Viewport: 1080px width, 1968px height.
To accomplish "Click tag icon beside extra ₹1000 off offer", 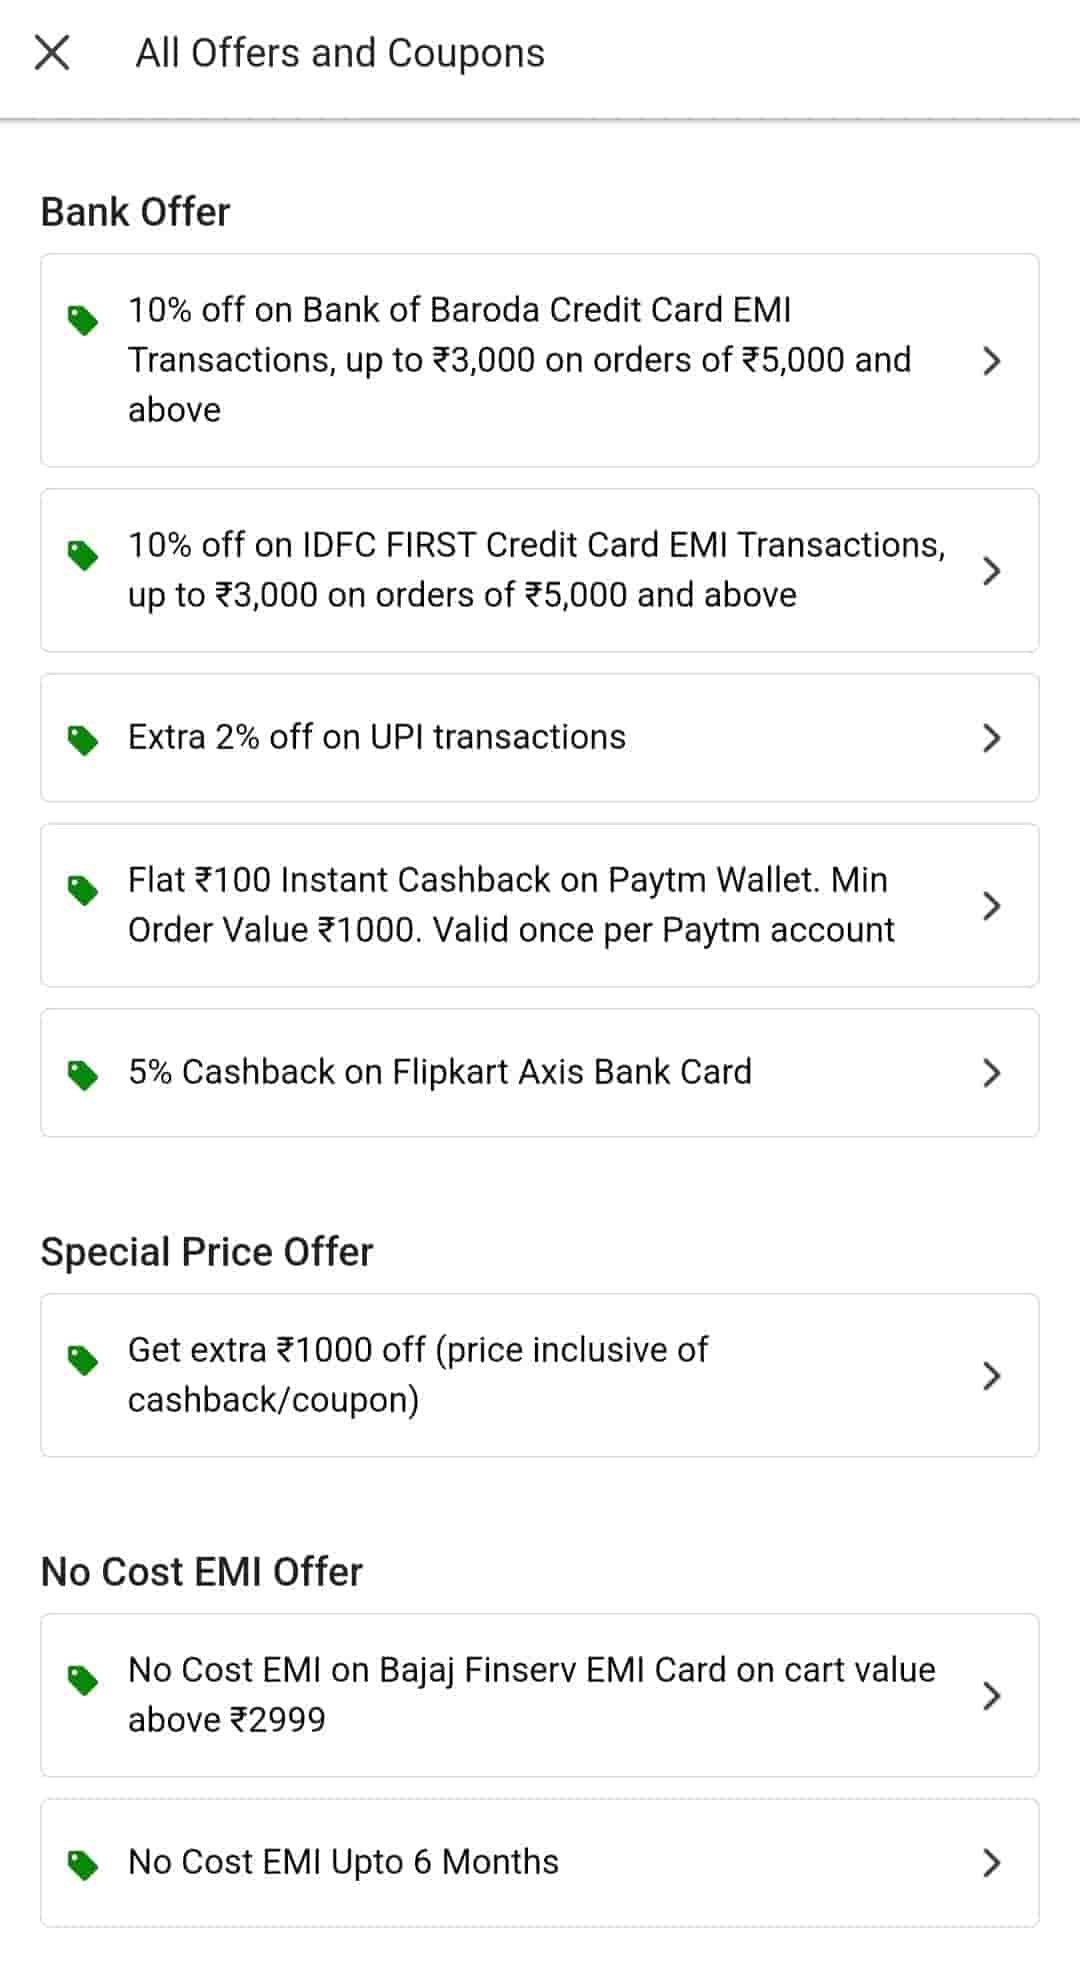I will [x=82, y=1360].
